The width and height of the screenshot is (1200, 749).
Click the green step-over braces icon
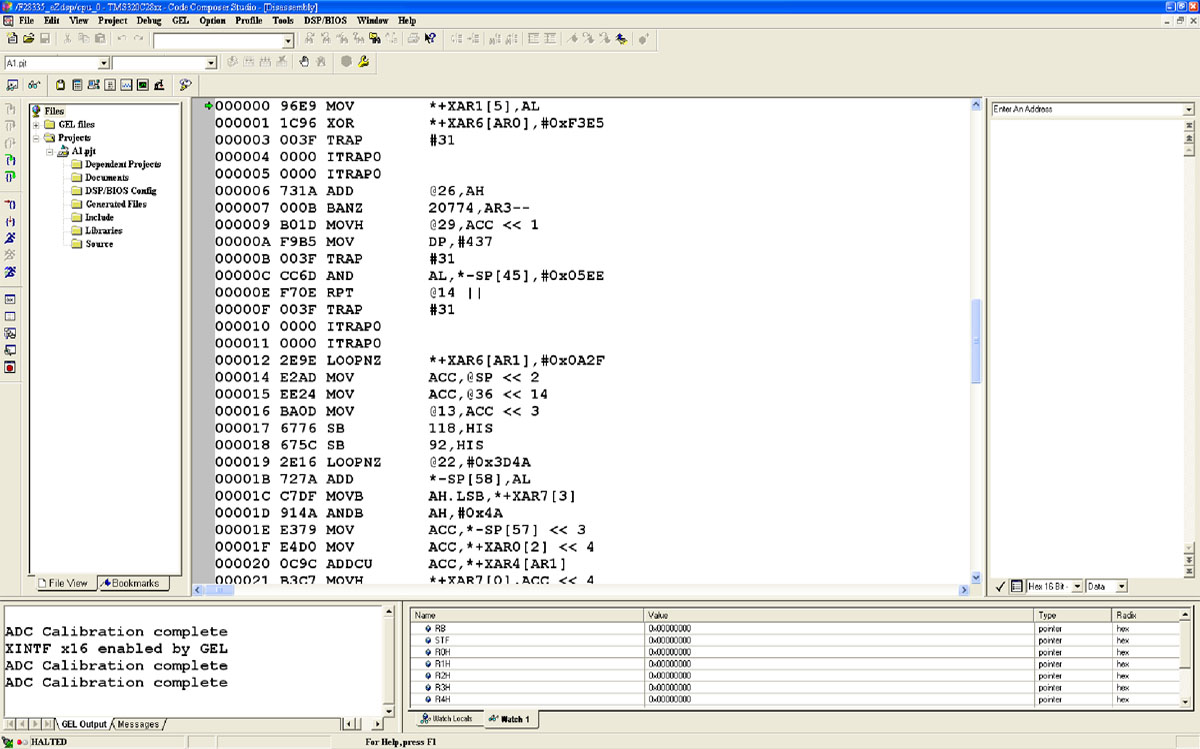(10, 176)
